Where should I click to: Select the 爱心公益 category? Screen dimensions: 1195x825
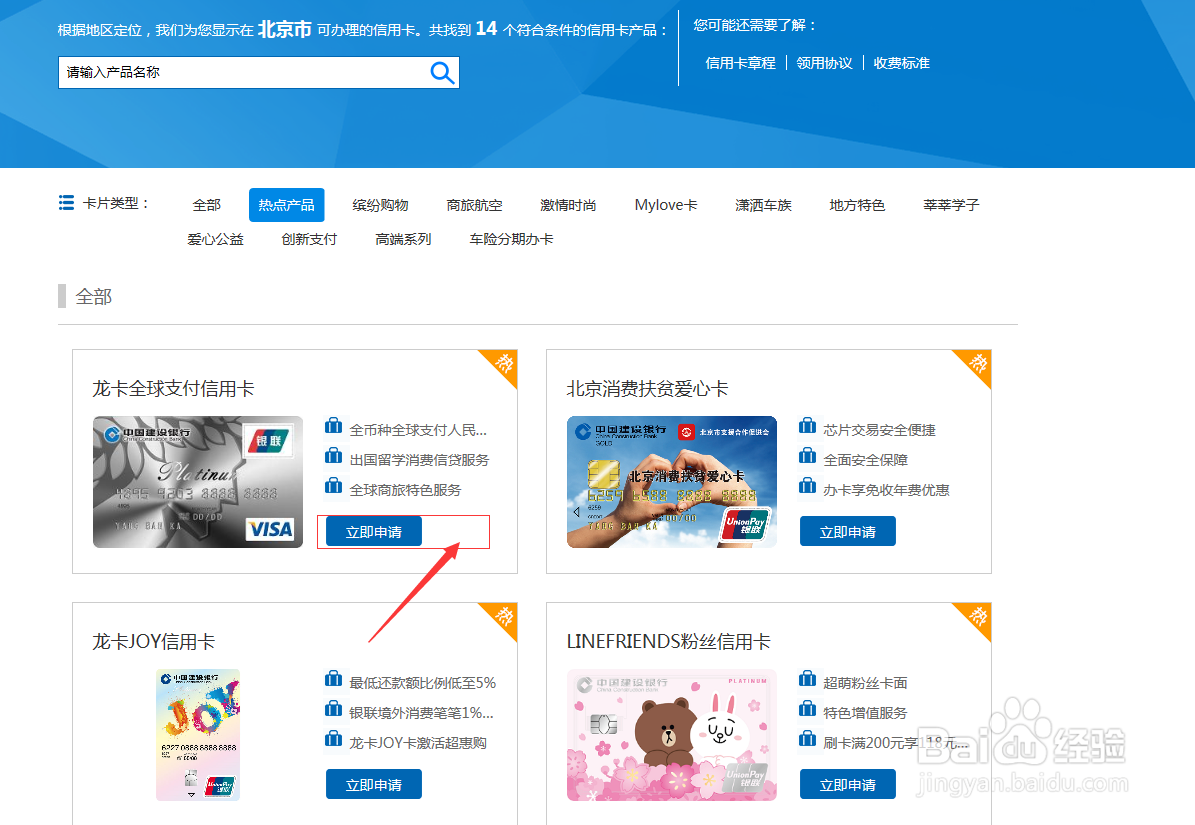(215, 239)
